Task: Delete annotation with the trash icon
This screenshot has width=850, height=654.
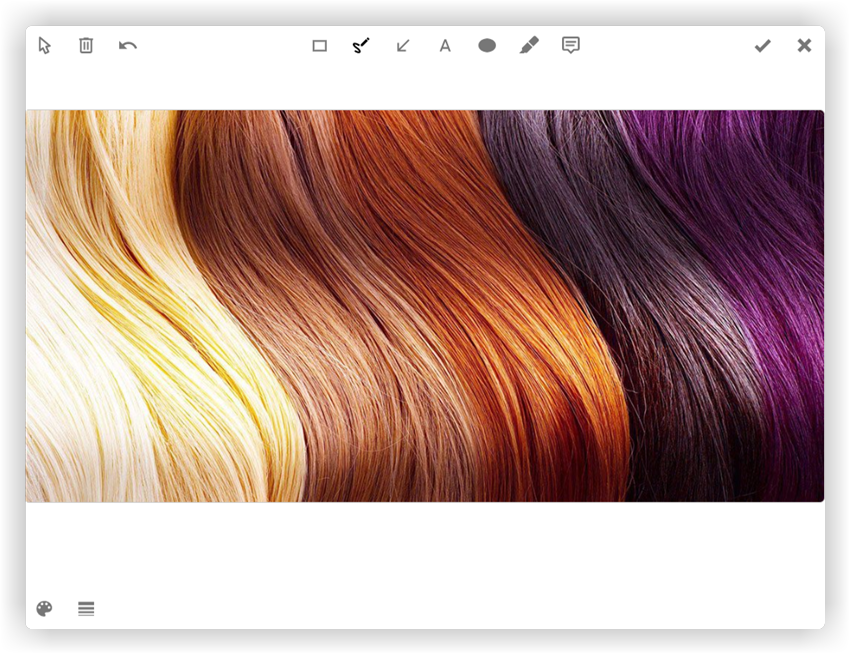Action: (86, 46)
